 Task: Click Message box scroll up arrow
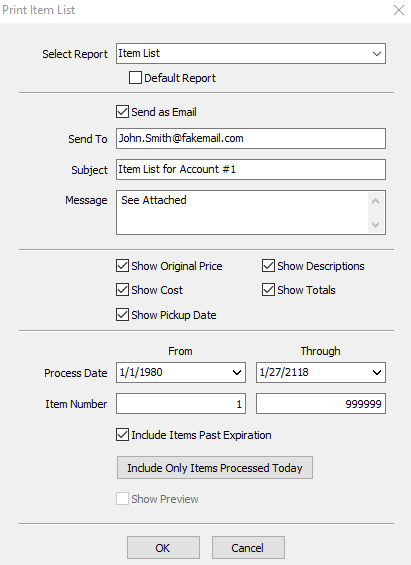(375, 201)
